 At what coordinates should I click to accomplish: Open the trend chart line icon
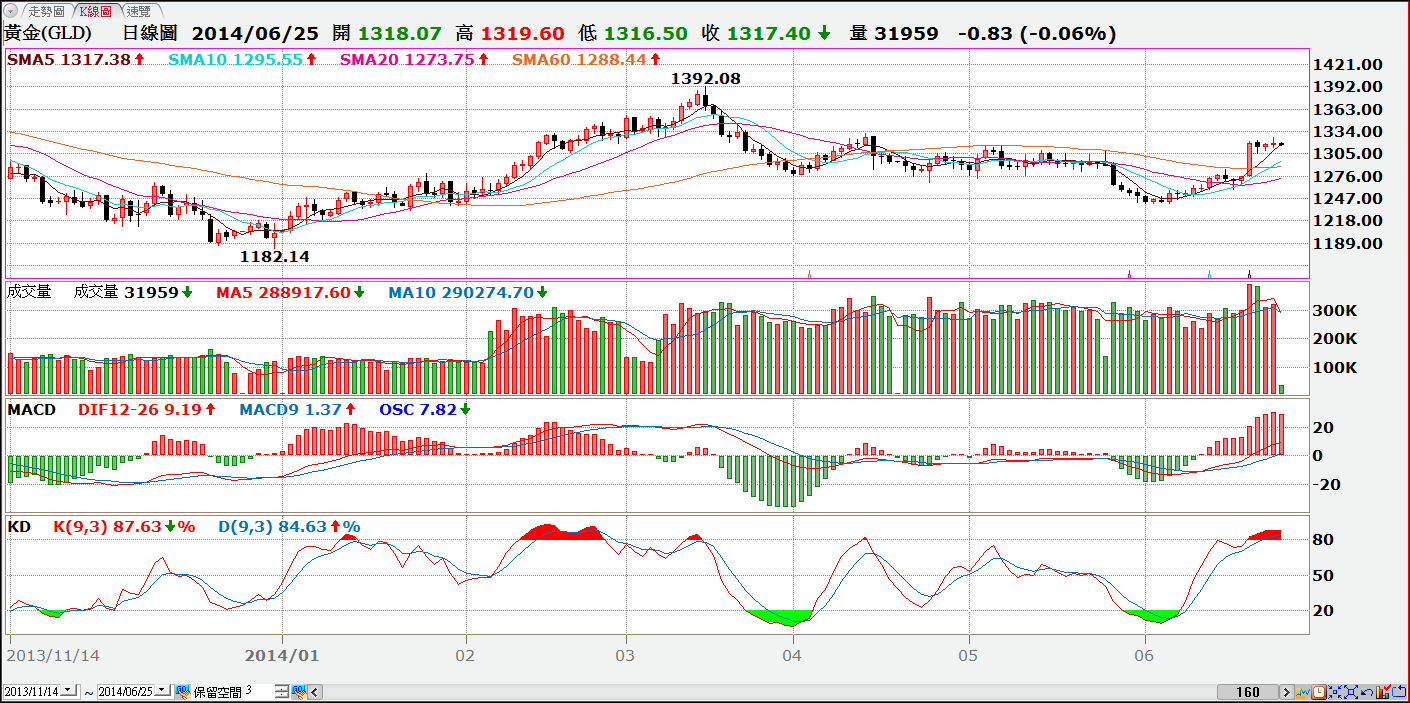click(x=1303, y=692)
